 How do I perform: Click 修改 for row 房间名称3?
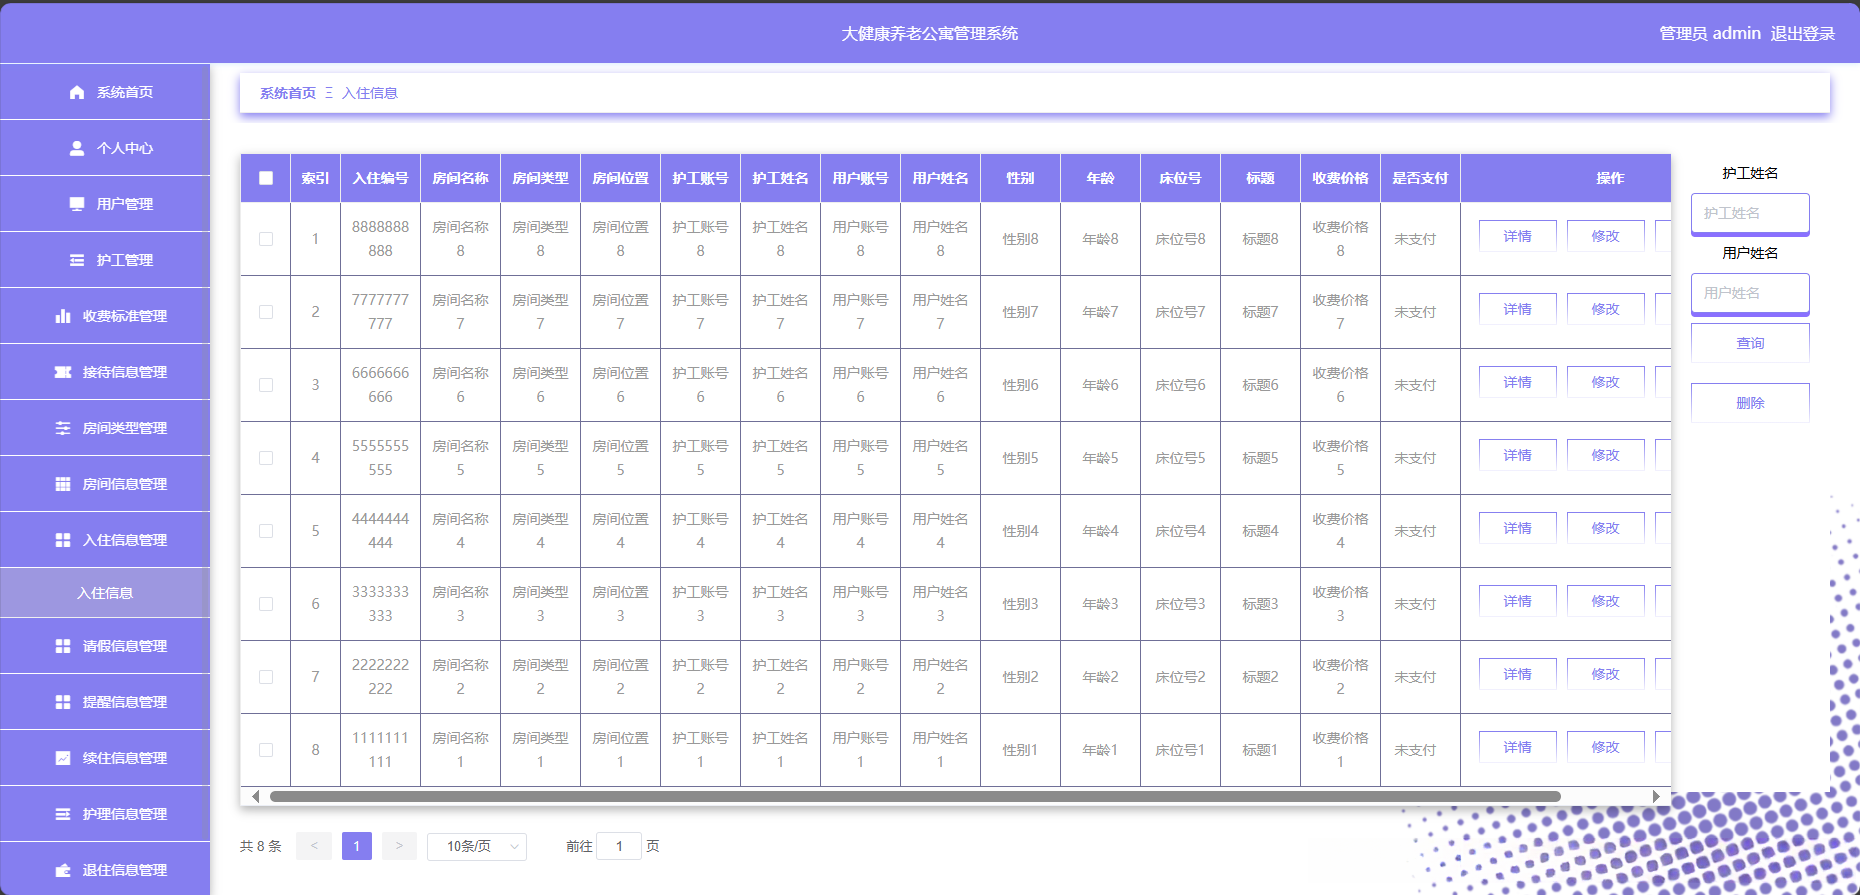pyautogui.click(x=1606, y=601)
